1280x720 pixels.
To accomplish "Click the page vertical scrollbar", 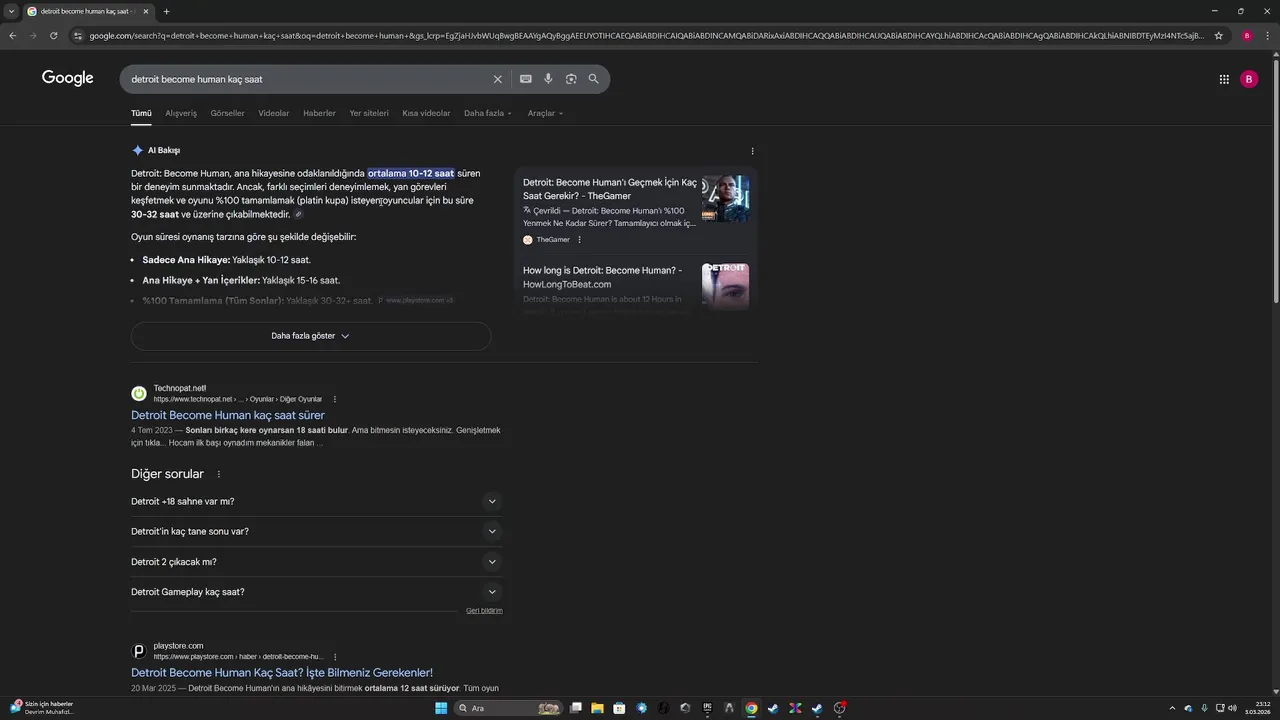I will coord(1275,180).
